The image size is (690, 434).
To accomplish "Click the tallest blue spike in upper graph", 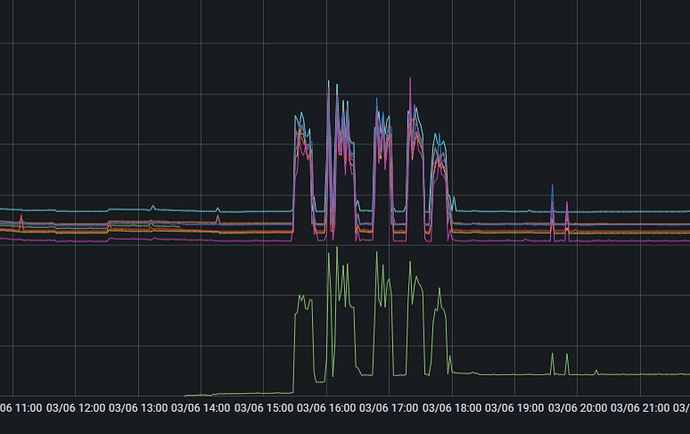I will 329,82.
